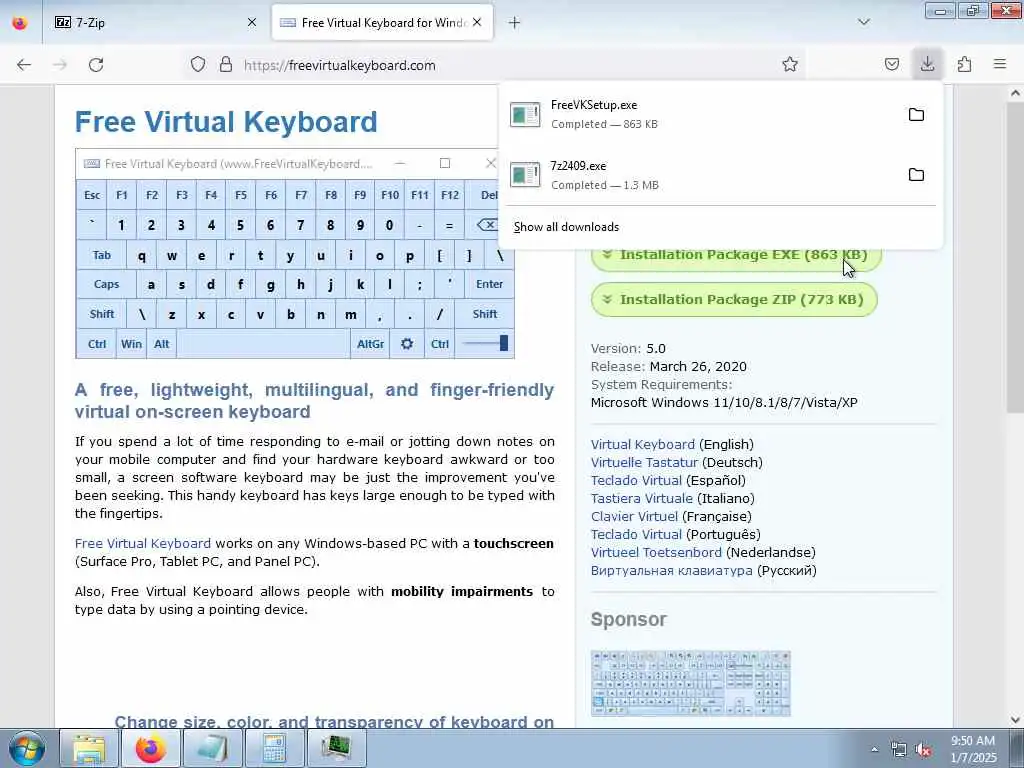Show 7z2409.exe in its folder
Image resolution: width=1024 pixels, height=768 pixels.
(916, 174)
